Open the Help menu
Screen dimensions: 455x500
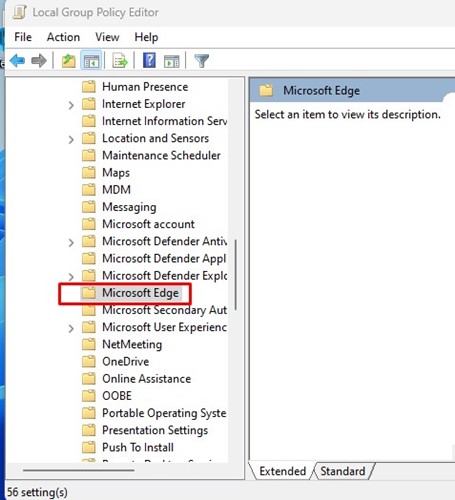[x=146, y=37]
